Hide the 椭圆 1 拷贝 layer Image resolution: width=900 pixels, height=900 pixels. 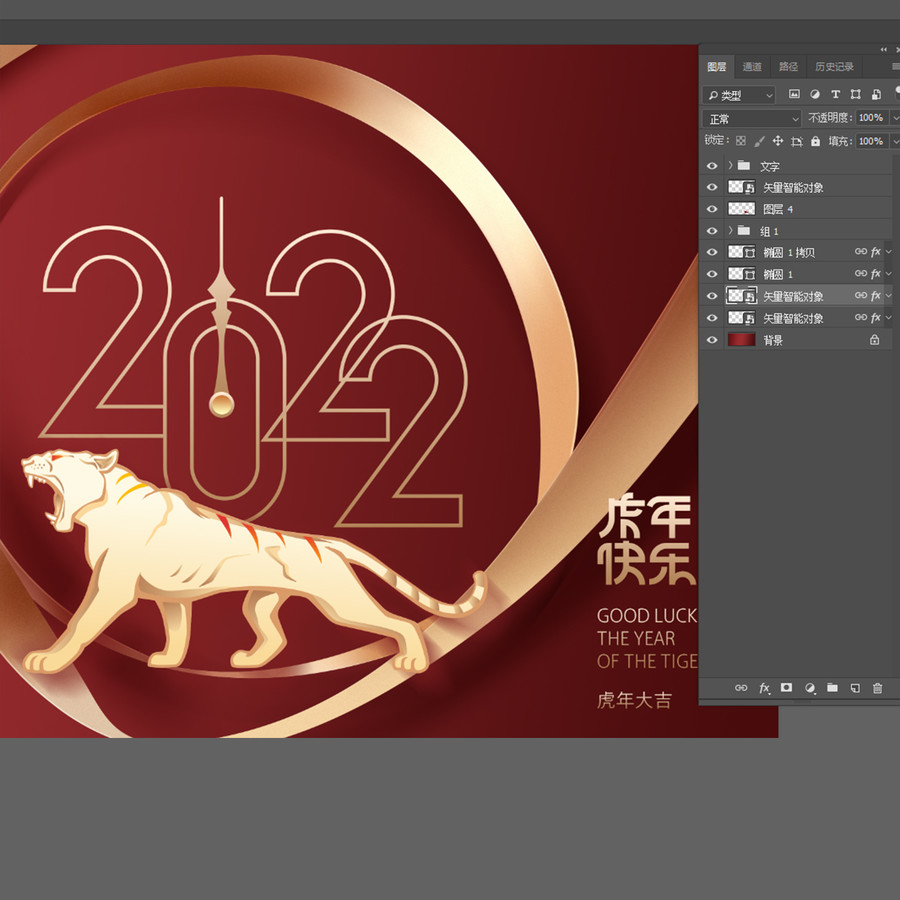click(712, 252)
